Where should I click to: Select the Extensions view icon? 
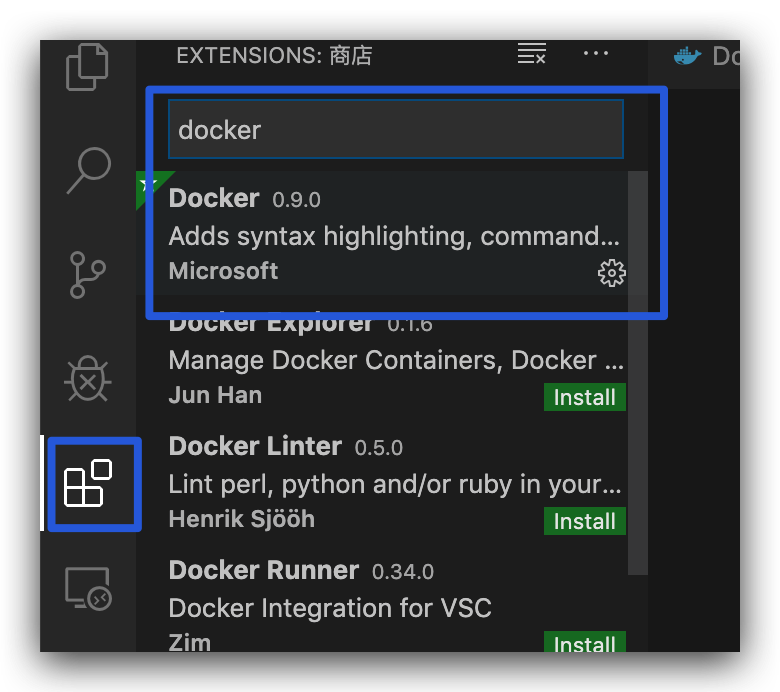pos(88,485)
